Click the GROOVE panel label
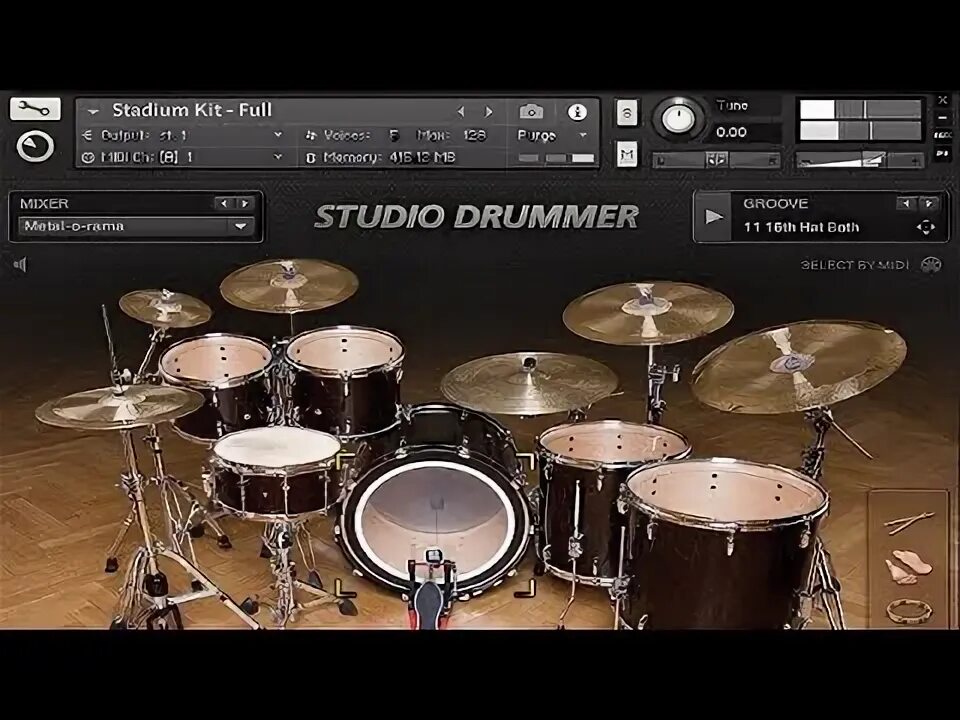Viewport: 960px width, 720px height. [776, 203]
